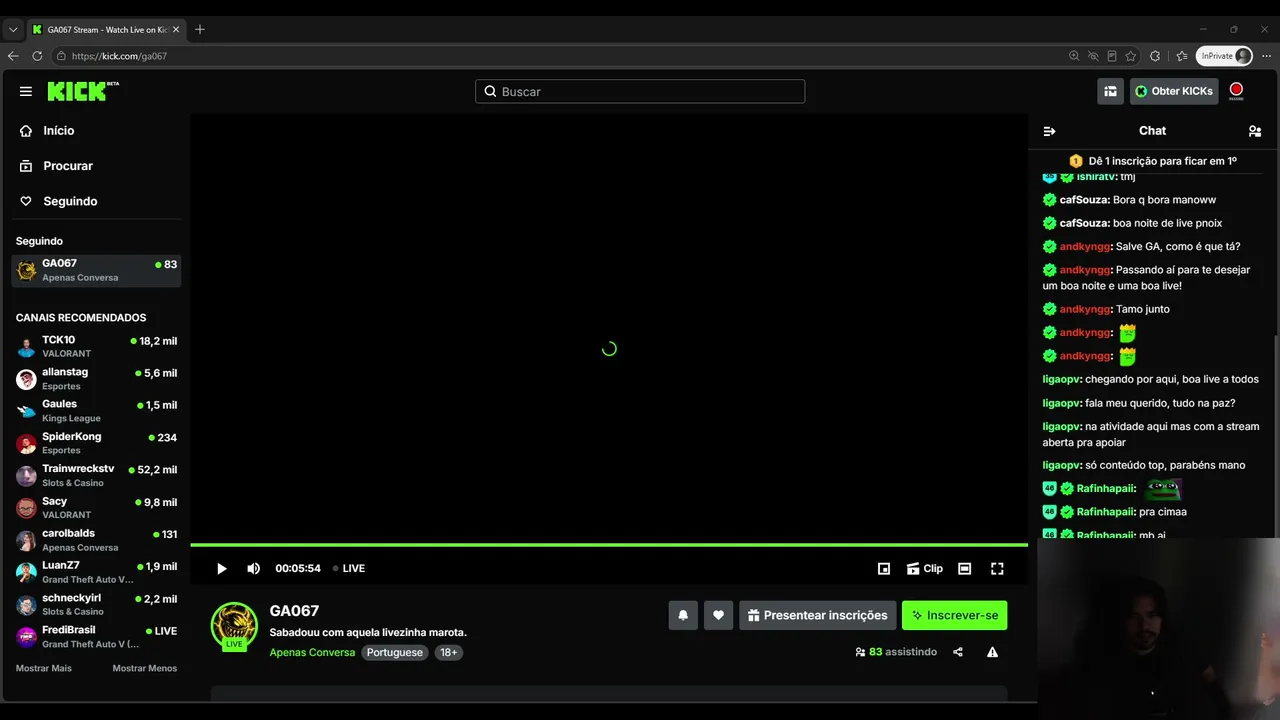1280x720 pixels.
Task: Click Presentear inscrições button
Action: pos(817,615)
